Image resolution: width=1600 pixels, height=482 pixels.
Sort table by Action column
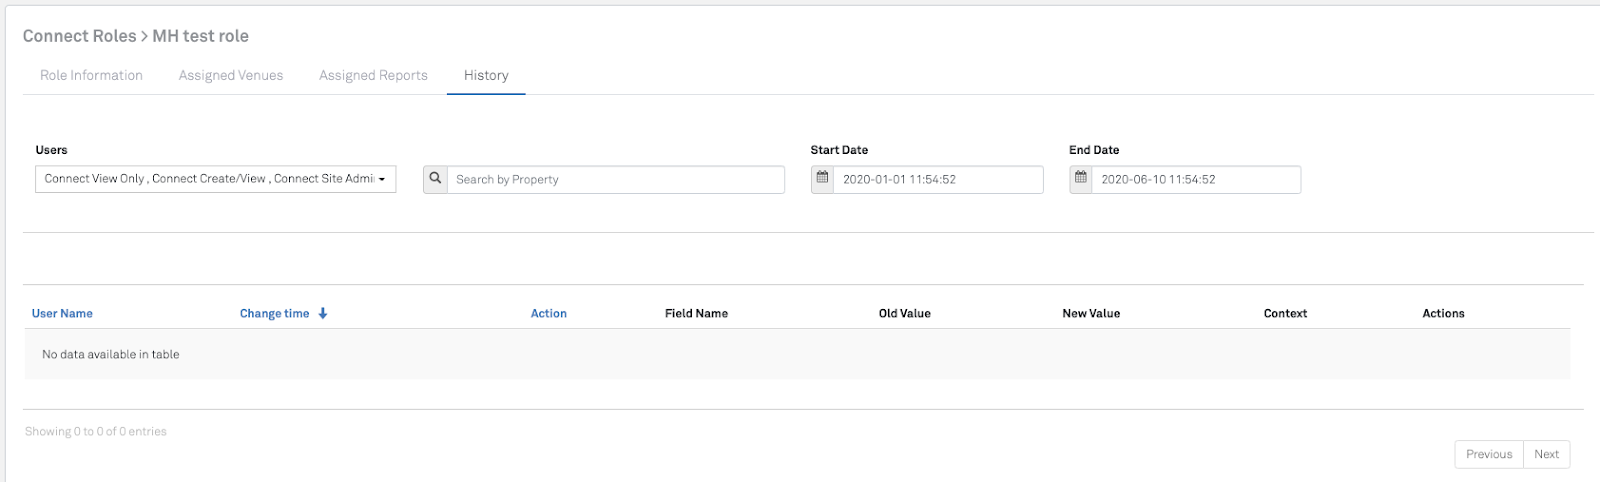548,313
